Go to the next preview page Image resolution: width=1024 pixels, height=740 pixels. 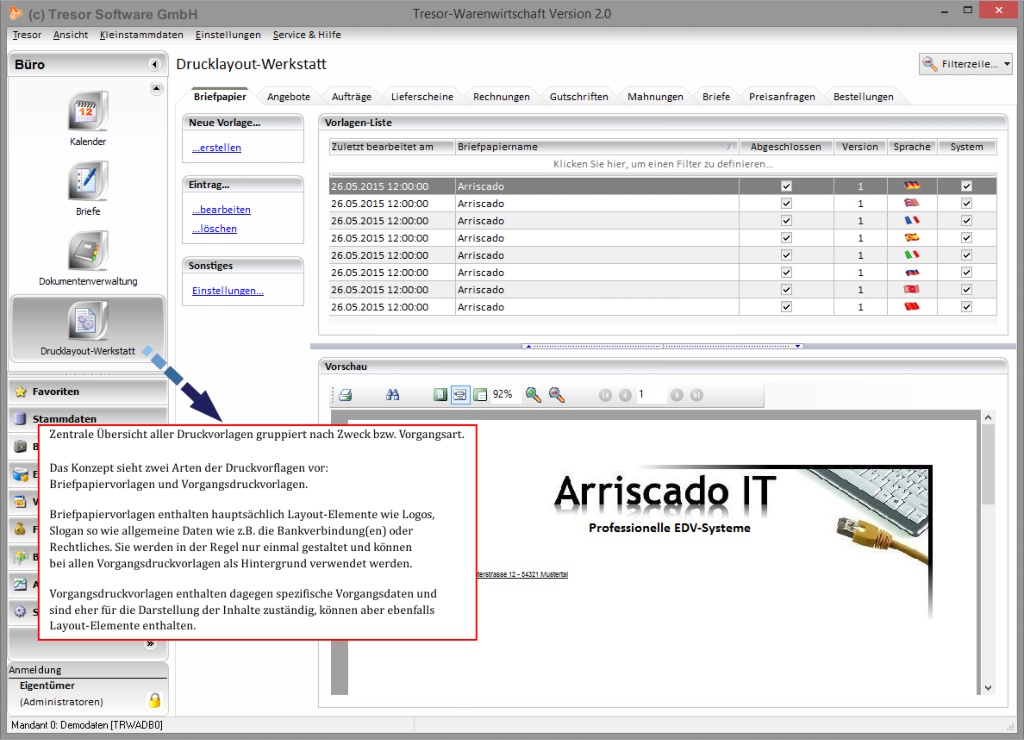[677, 395]
